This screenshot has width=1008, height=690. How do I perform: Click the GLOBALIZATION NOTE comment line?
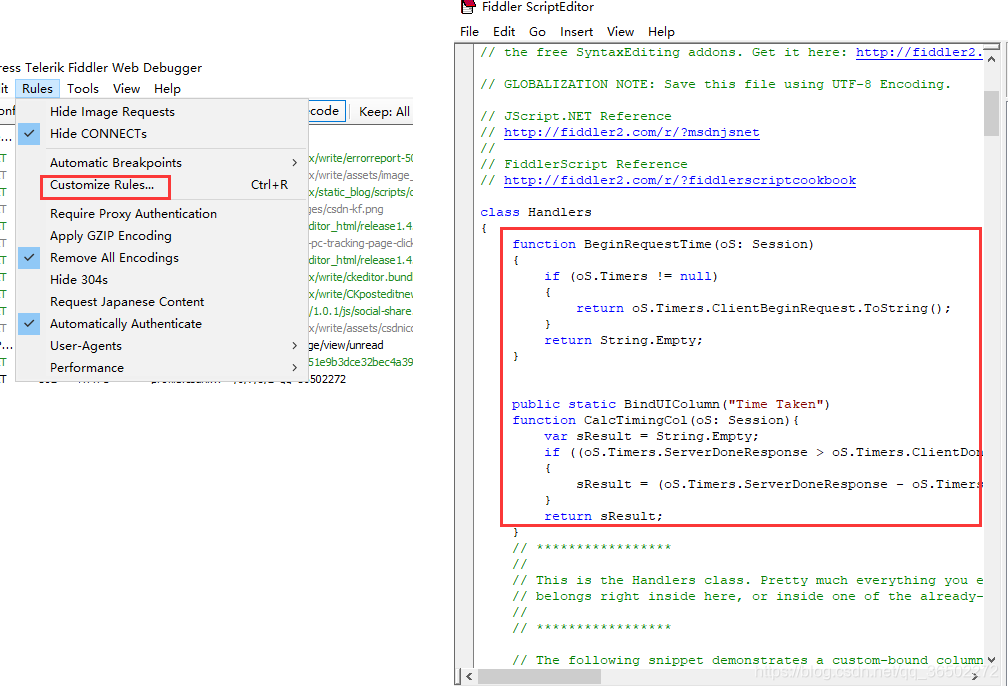click(x=715, y=84)
